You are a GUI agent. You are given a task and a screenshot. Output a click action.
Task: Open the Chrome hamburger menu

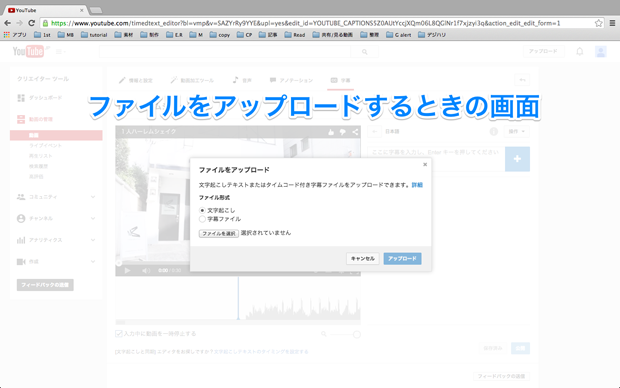[612, 23]
